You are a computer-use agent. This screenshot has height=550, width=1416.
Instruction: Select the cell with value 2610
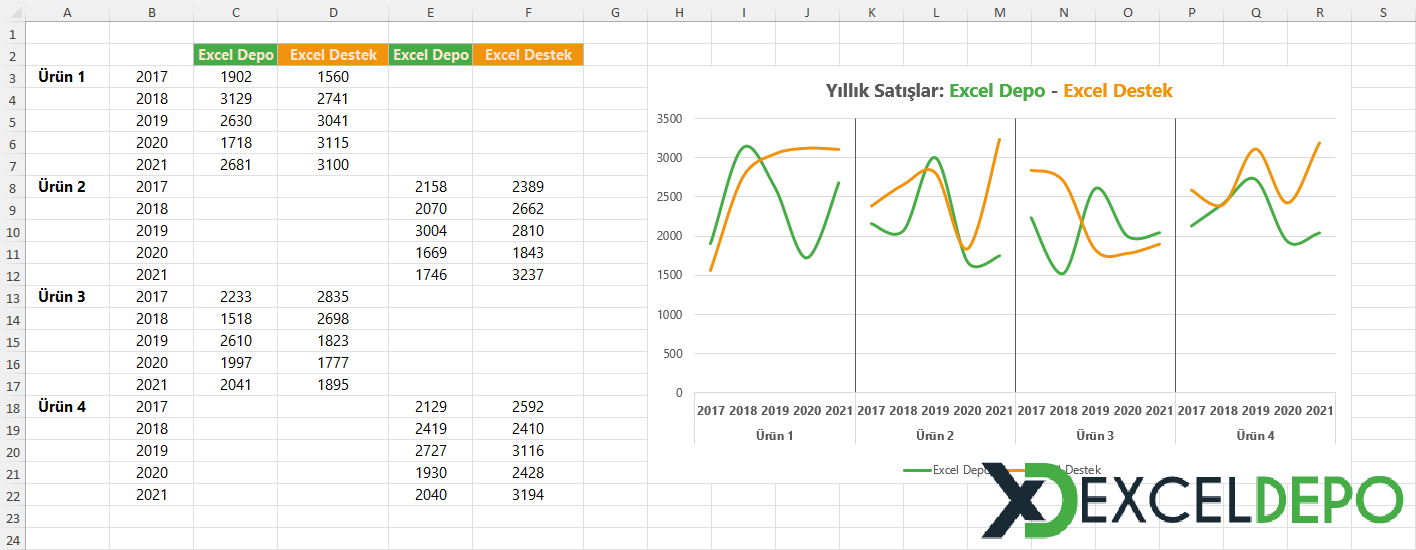click(x=235, y=341)
